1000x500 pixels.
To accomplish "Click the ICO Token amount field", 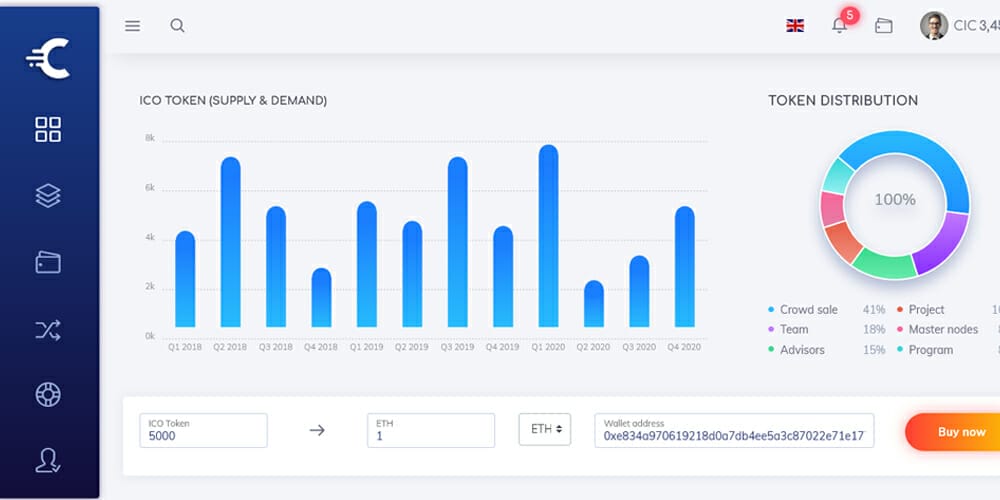I will (x=203, y=430).
